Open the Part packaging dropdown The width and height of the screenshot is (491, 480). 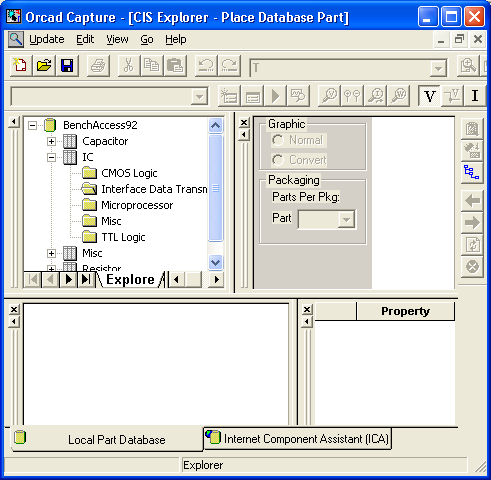[347, 219]
